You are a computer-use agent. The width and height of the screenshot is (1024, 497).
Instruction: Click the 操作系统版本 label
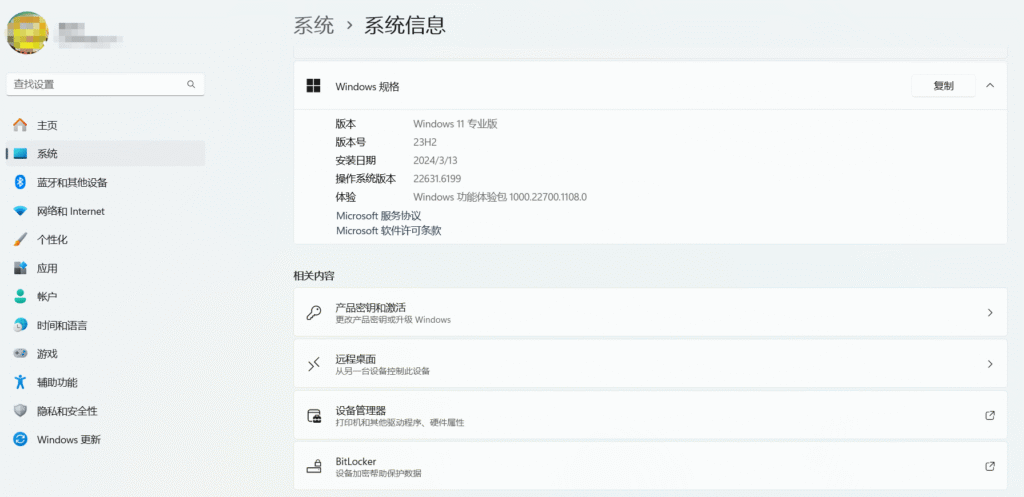click(x=366, y=178)
